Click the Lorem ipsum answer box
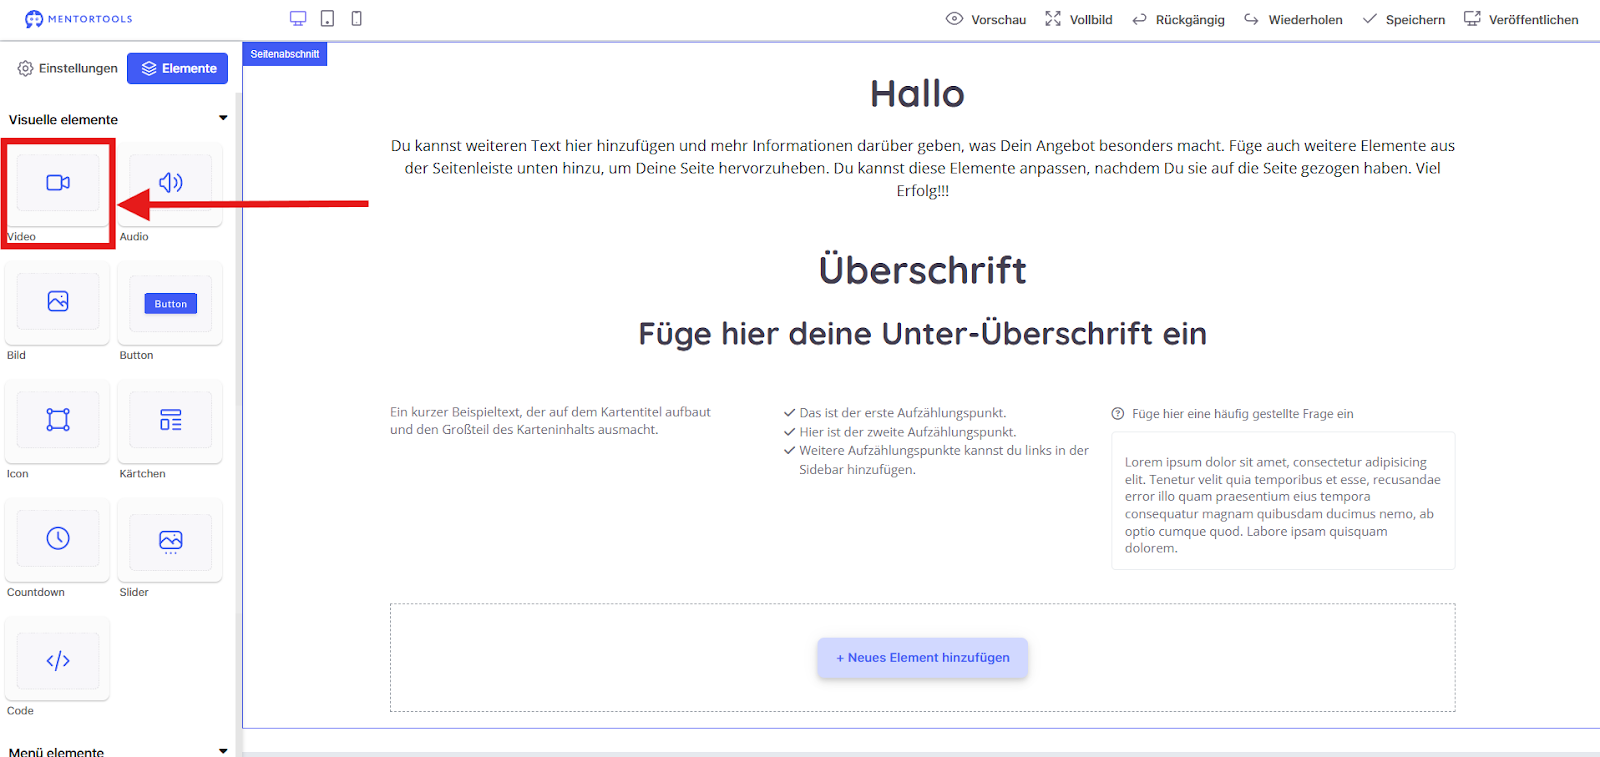Image resolution: width=1600 pixels, height=757 pixels. pyautogui.click(x=1283, y=501)
